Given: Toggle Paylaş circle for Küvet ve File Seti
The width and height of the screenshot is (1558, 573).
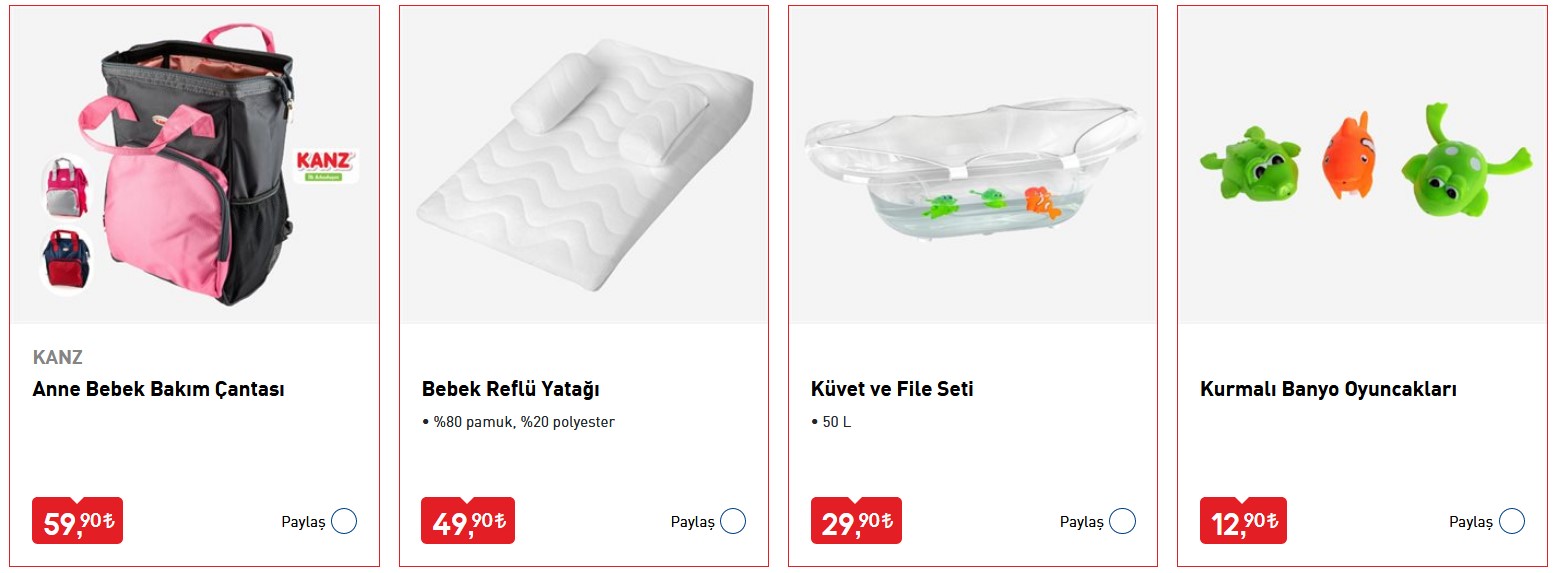Looking at the screenshot, I should 1122,521.
